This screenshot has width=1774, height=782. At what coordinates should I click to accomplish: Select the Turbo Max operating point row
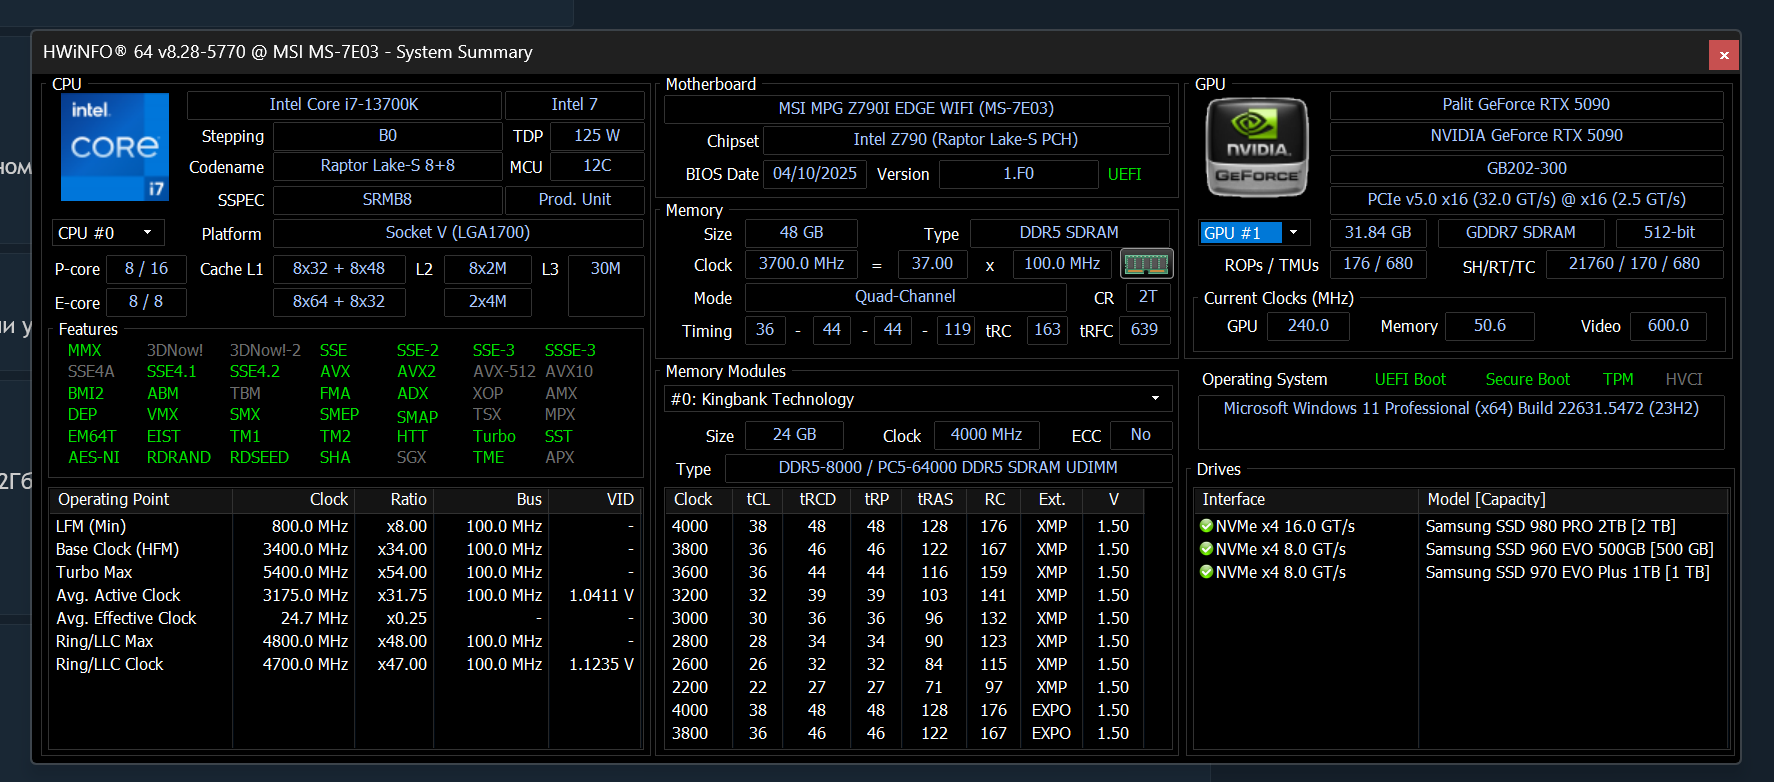click(94, 572)
